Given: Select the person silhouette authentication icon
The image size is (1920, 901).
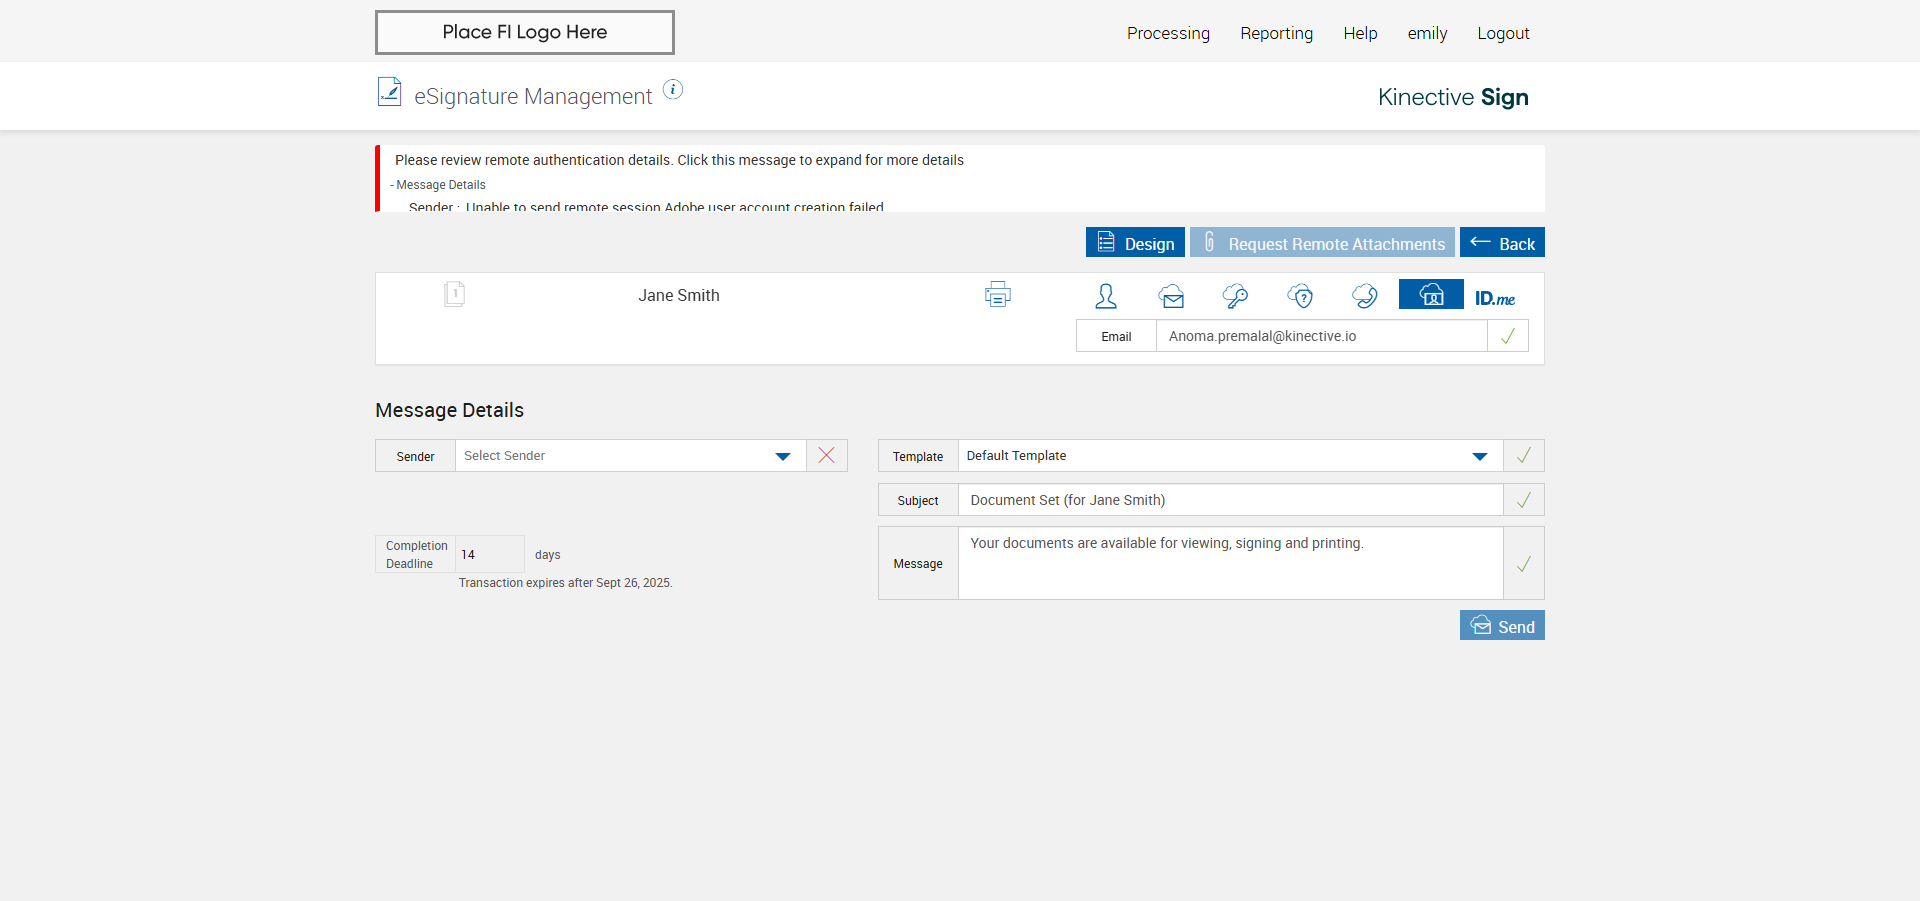Looking at the screenshot, I should click(1106, 295).
